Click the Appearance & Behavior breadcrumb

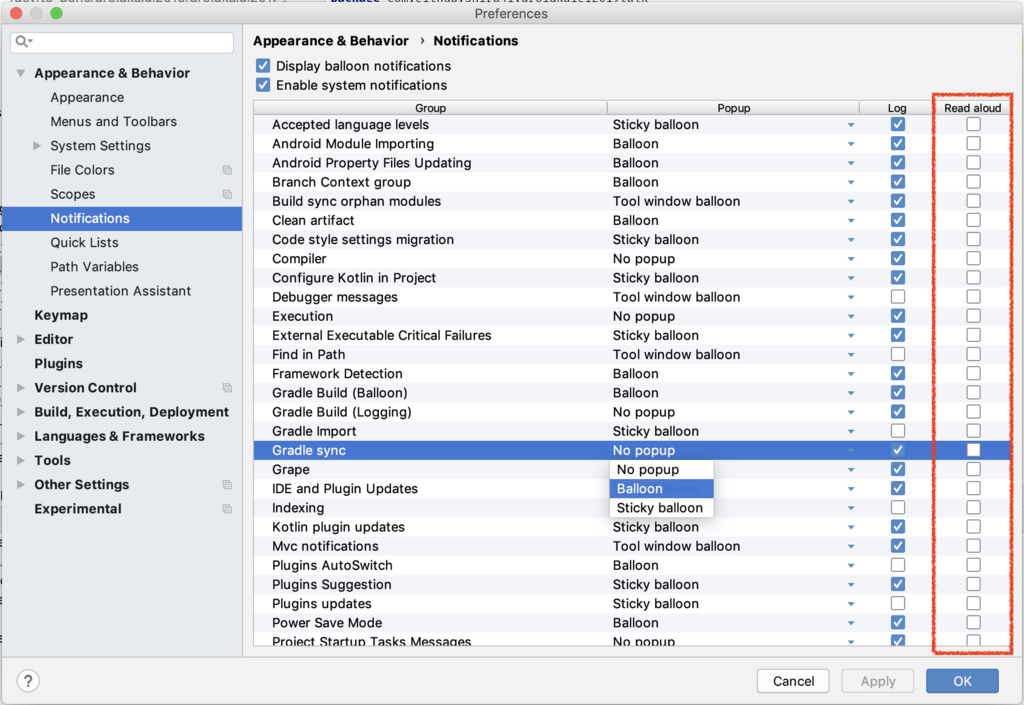[x=330, y=40]
